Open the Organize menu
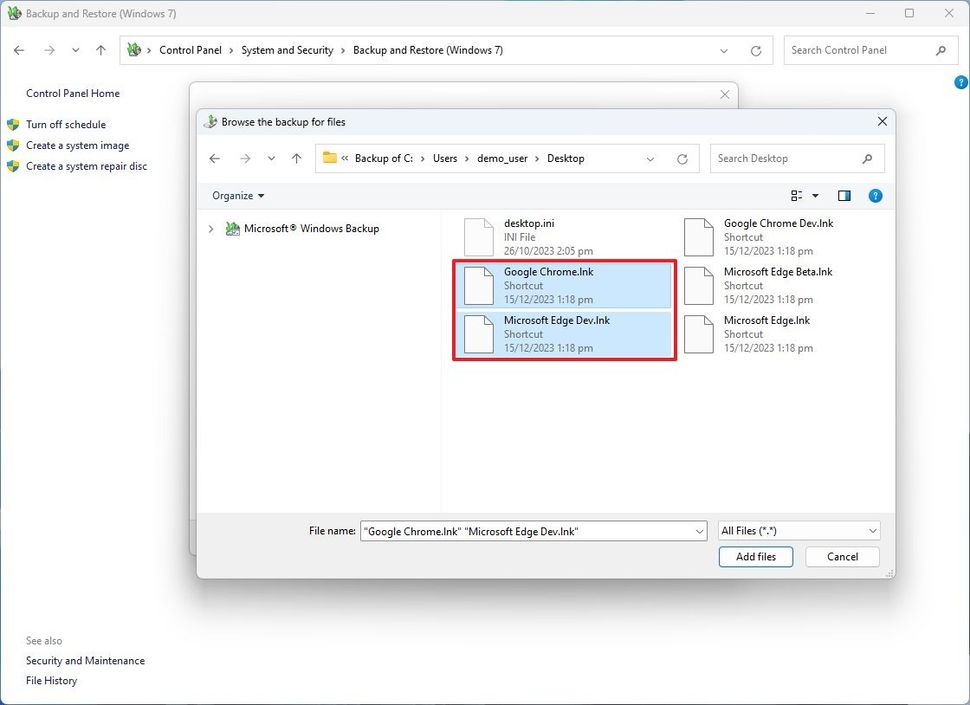Viewport: 970px width, 705px height. tap(236, 195)
